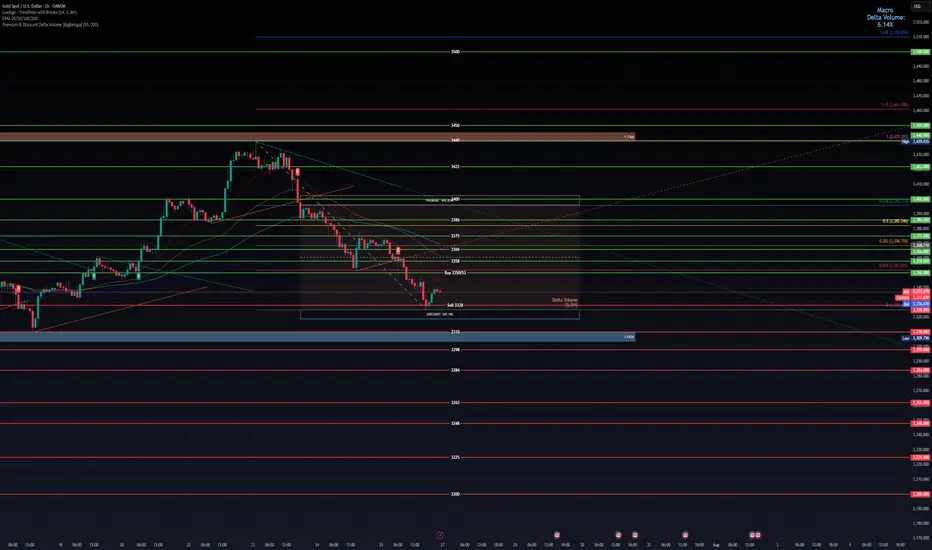Select the 3500 horizontal line label

pos(455,52)
